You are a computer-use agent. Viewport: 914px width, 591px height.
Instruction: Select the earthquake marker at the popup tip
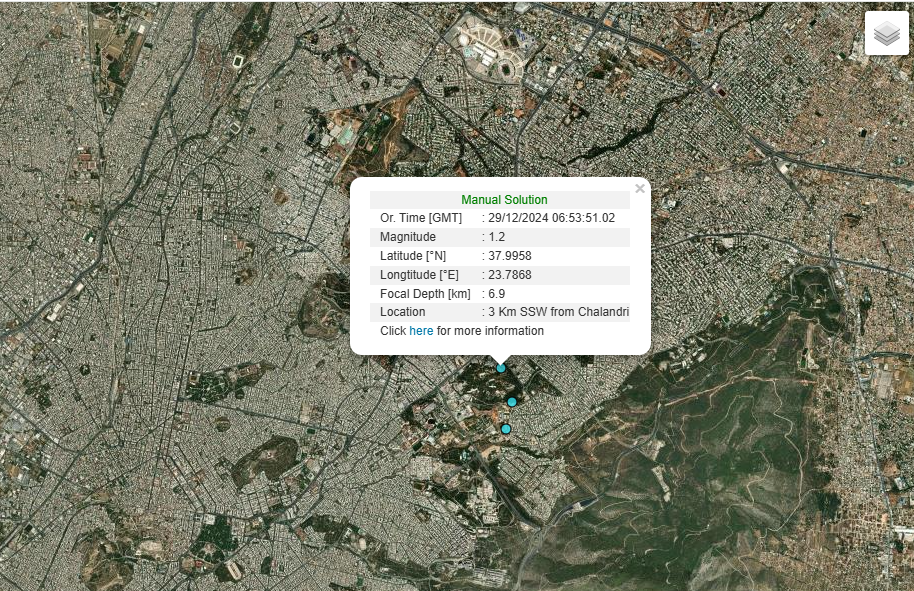point(501,368)
